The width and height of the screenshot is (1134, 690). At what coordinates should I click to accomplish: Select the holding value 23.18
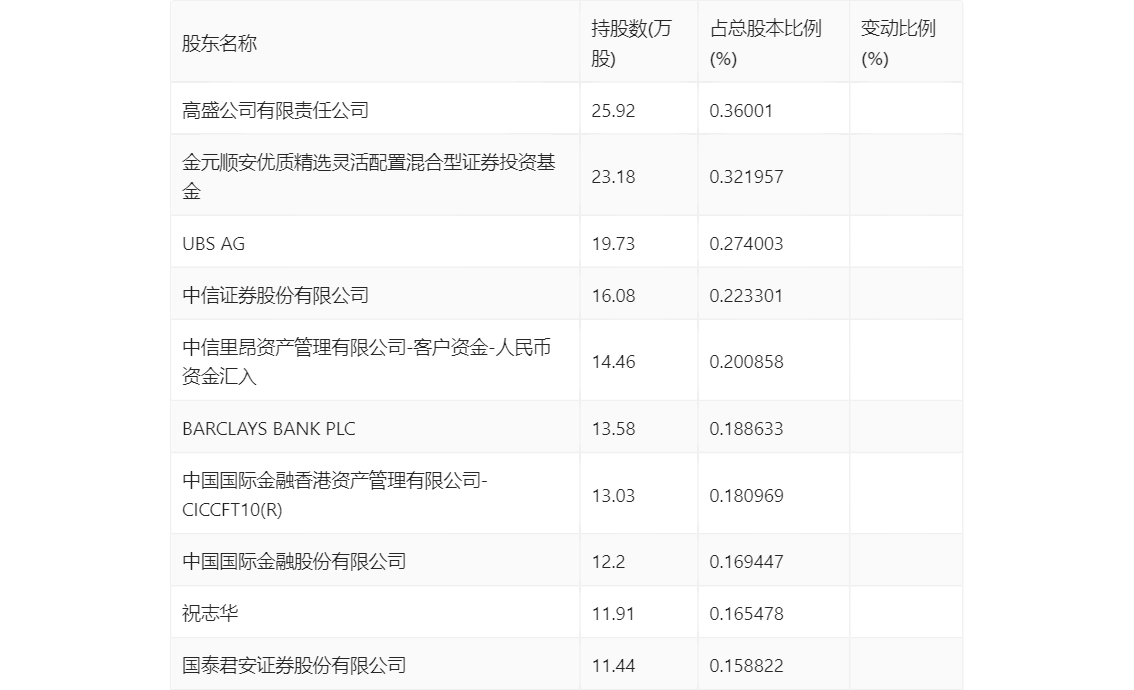[613, 176]
